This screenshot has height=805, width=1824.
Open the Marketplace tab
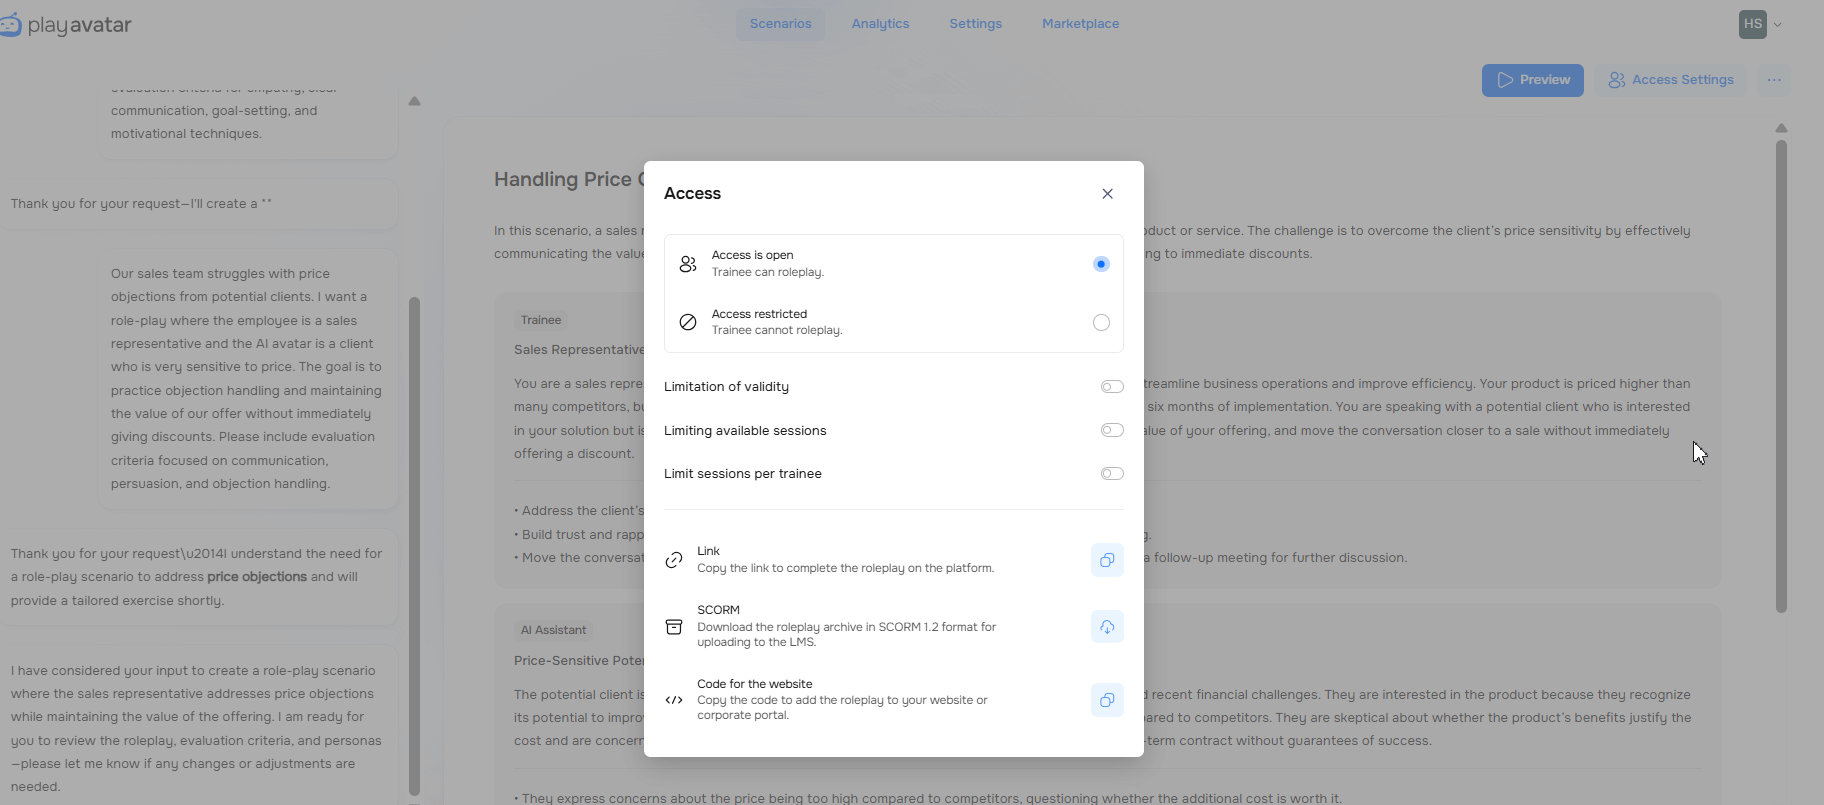tap(1080, 24)
